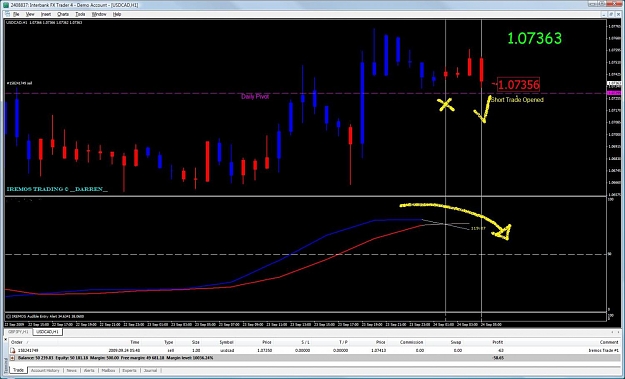
Task: Open the Insert menu
Action: [46, 14]
